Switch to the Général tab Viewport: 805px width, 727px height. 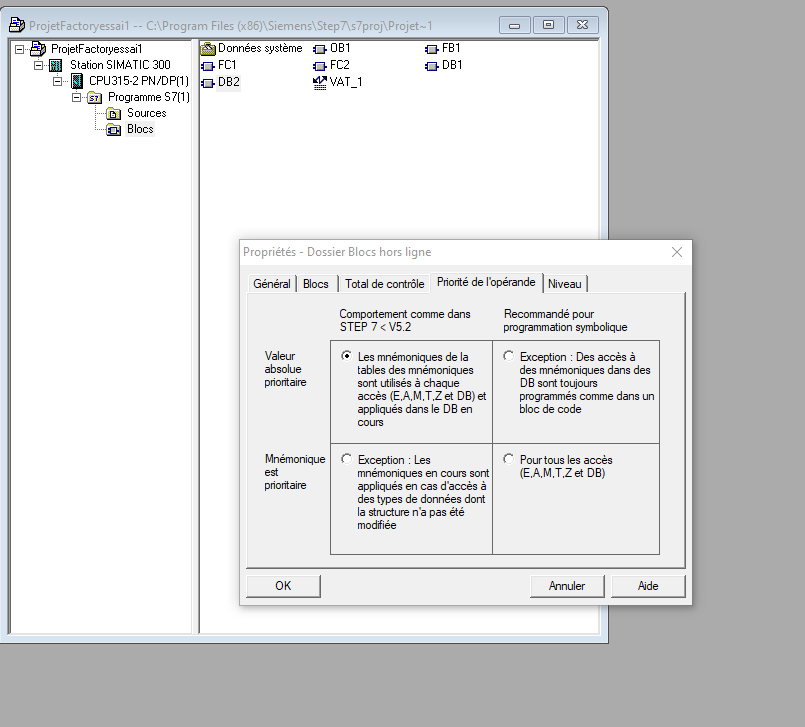coord(271,284)
